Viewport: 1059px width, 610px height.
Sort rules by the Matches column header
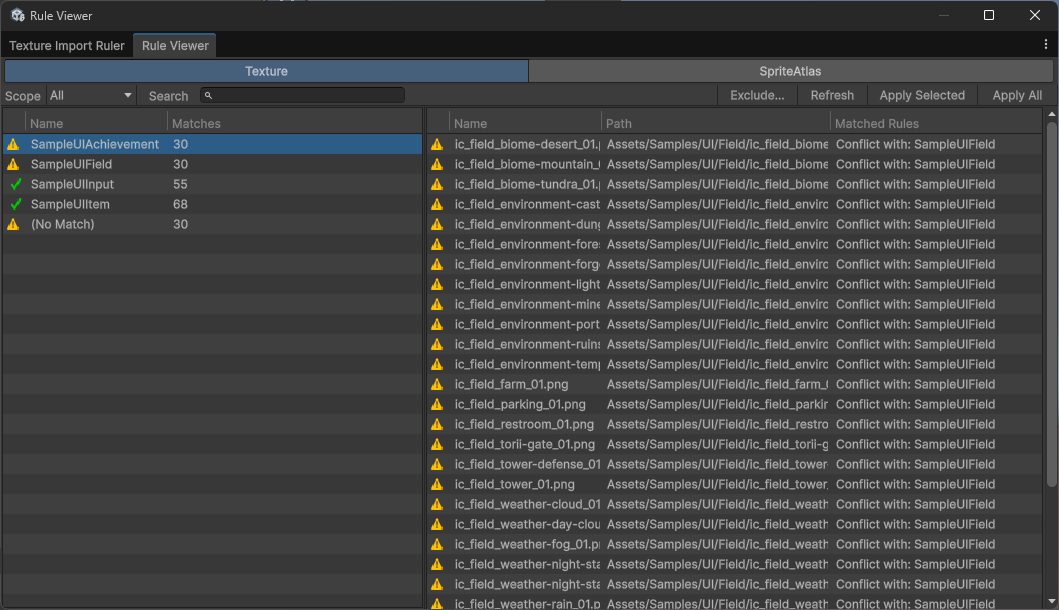coord(294,124)
